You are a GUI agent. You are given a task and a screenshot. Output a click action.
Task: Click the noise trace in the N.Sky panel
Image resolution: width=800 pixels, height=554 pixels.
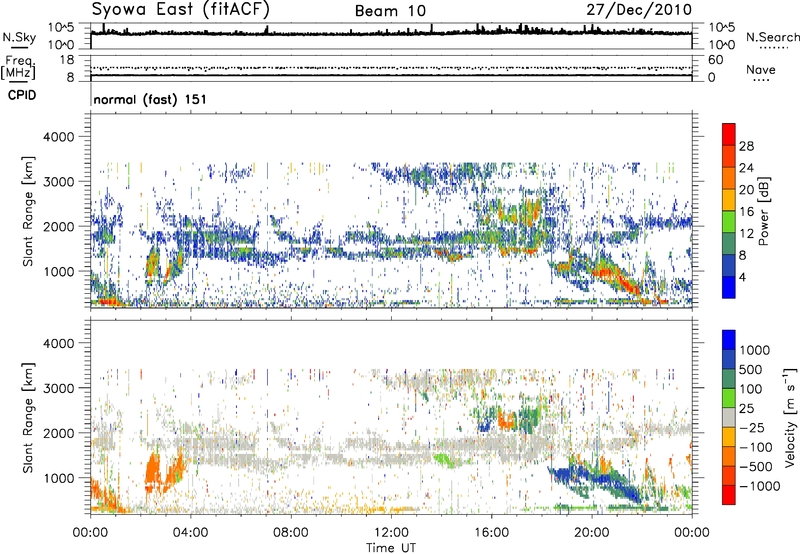coord(391,33)
